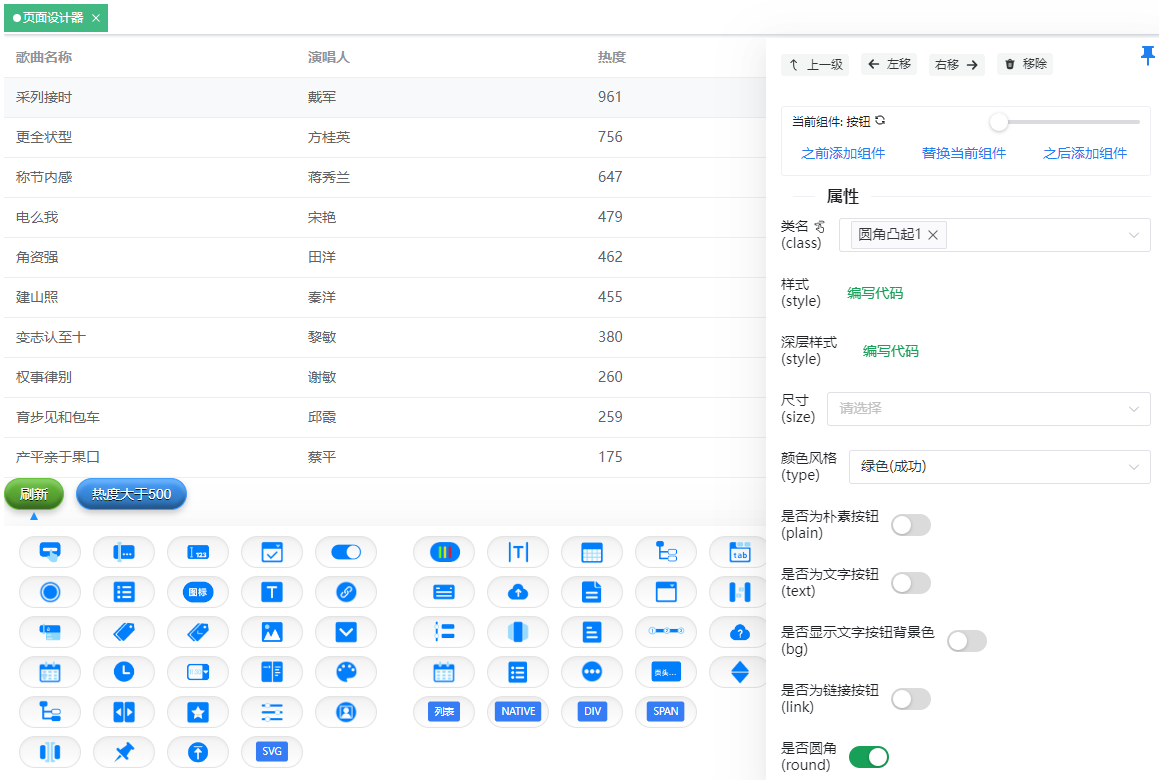The width and height of the screenshot is (1159, 780).
Task: Toggle the 是否为链接按钮 (link) switch
Action: point(911,699)
